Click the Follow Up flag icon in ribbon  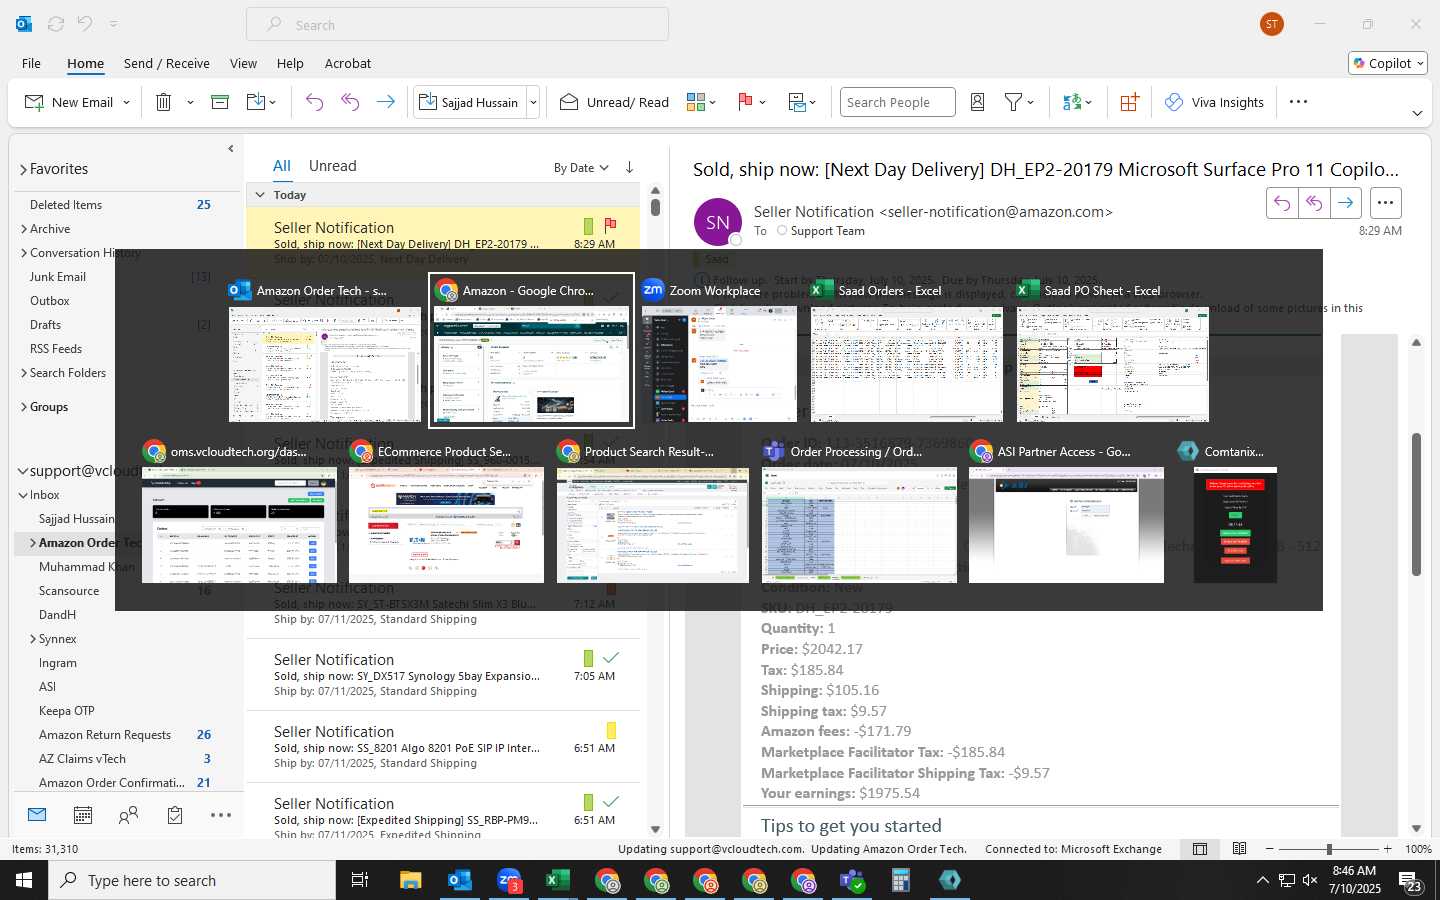(x=745, y=102)
